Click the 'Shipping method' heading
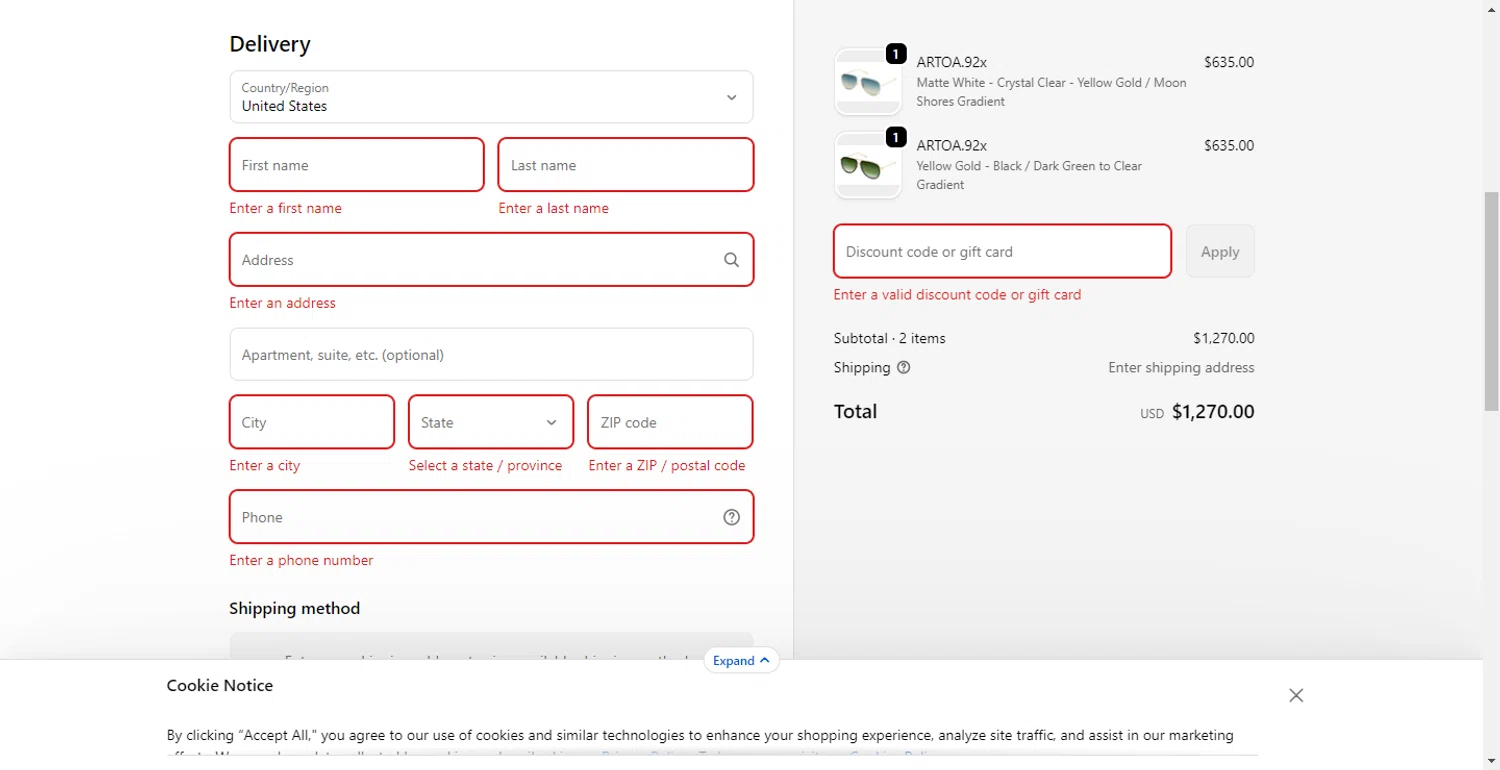Screen dimensions: 1500x770 point(294,608)
